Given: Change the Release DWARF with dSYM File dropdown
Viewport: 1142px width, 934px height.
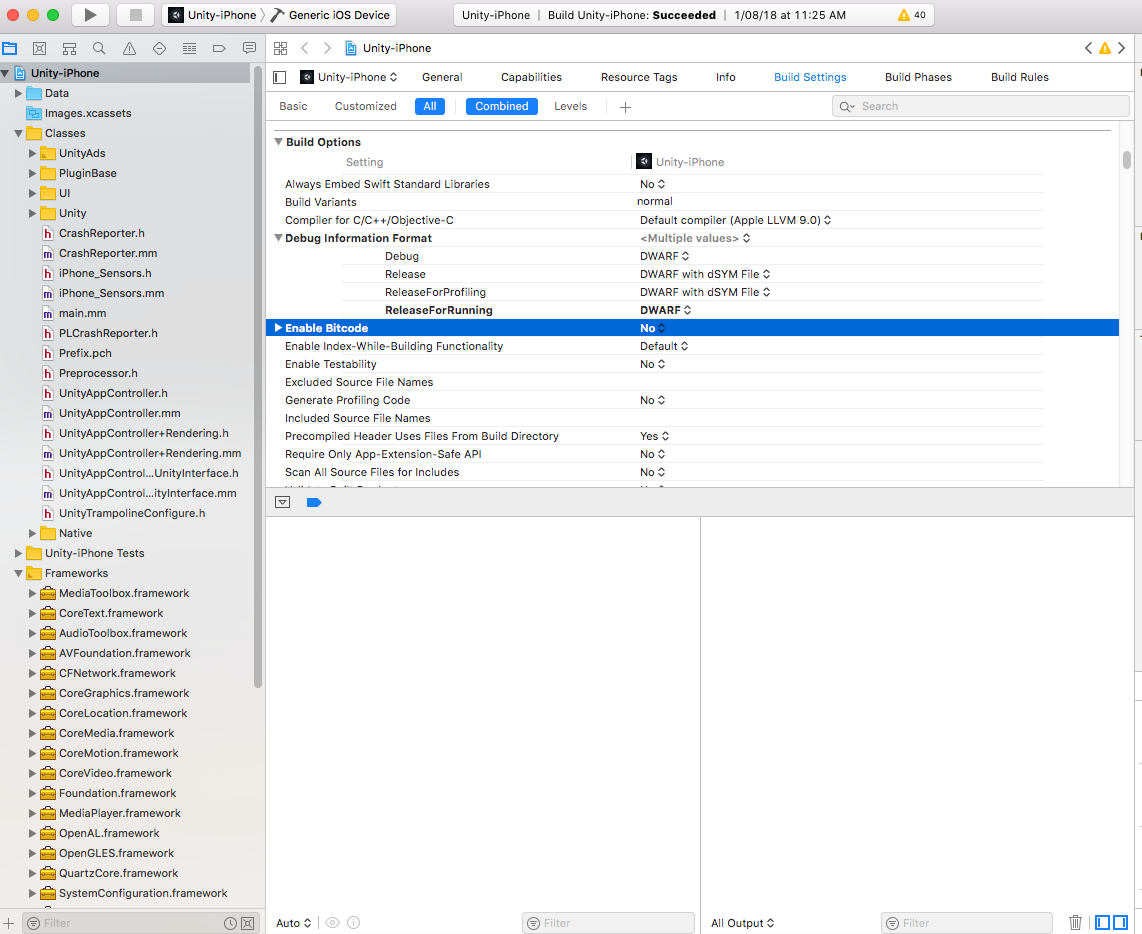Looking at the screenshot, I should pyautogui.click(x=705, y=274).
